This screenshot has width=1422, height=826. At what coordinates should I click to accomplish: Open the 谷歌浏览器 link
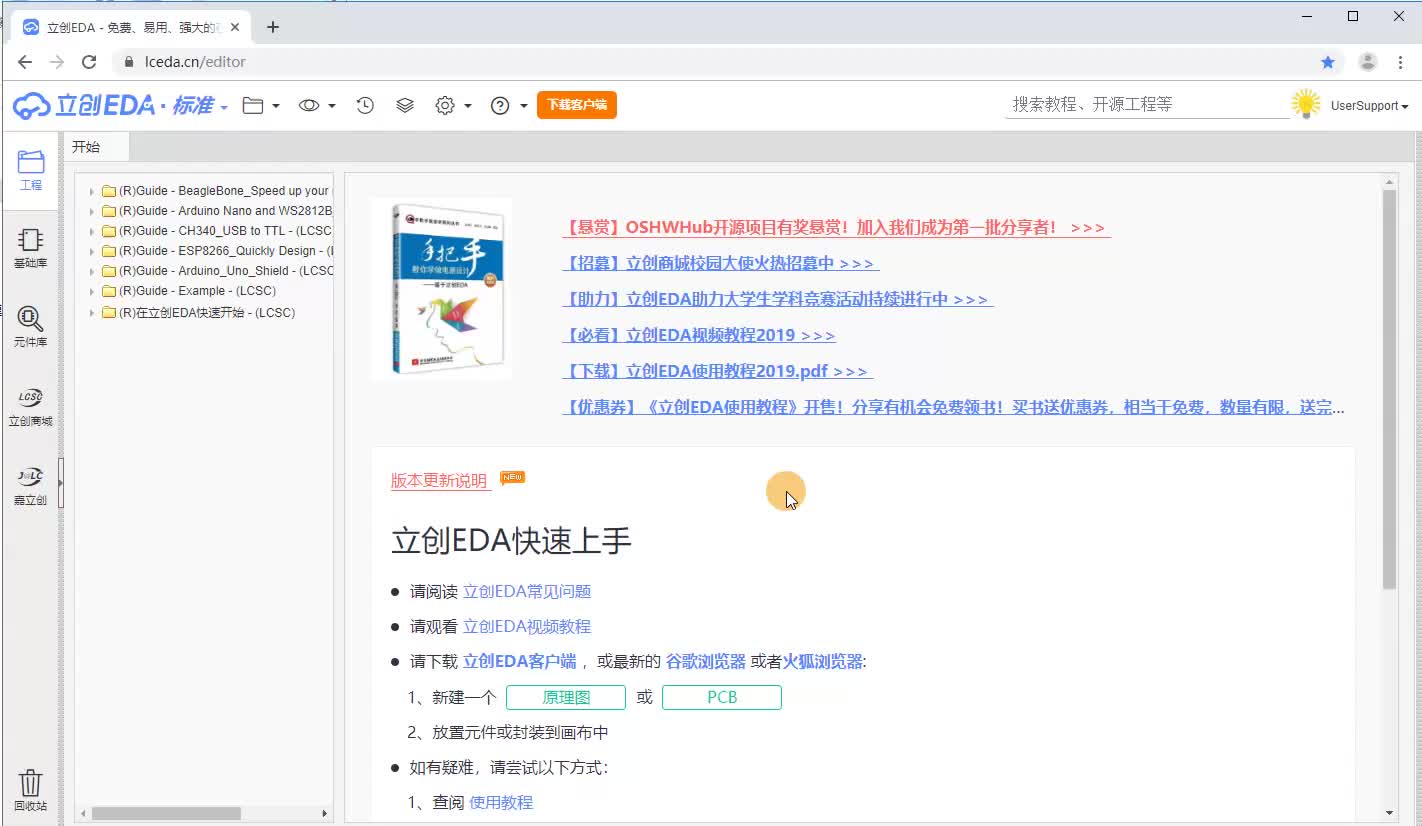click(x=706, y=661)
